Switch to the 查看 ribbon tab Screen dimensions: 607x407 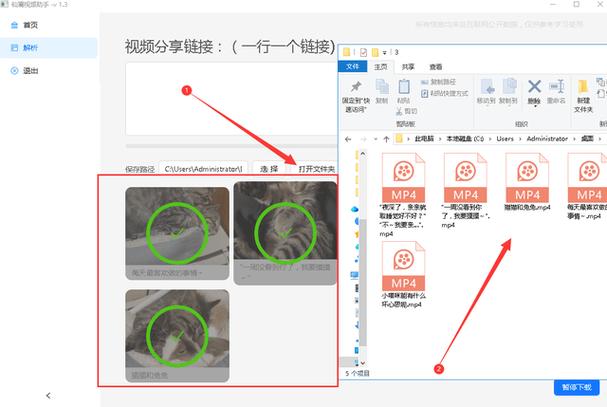(x=436, y=67)
